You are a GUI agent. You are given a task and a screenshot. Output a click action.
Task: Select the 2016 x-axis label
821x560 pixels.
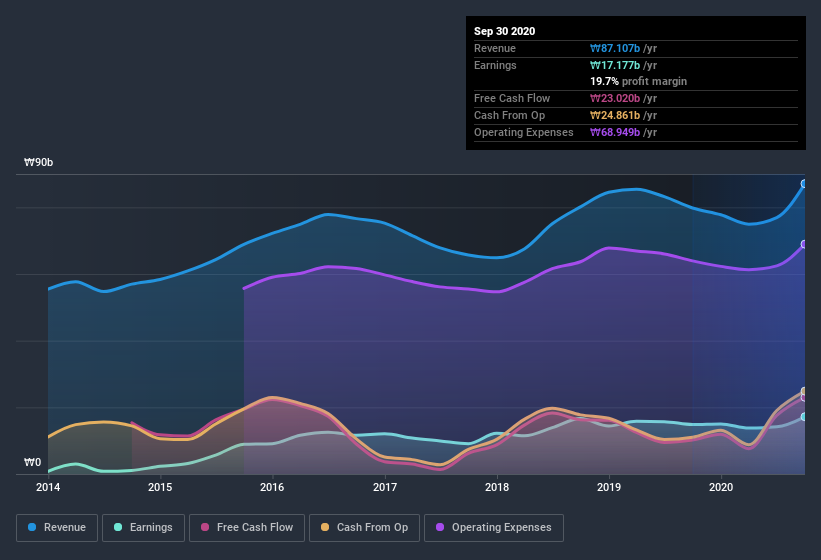click(x=272, y=487)
